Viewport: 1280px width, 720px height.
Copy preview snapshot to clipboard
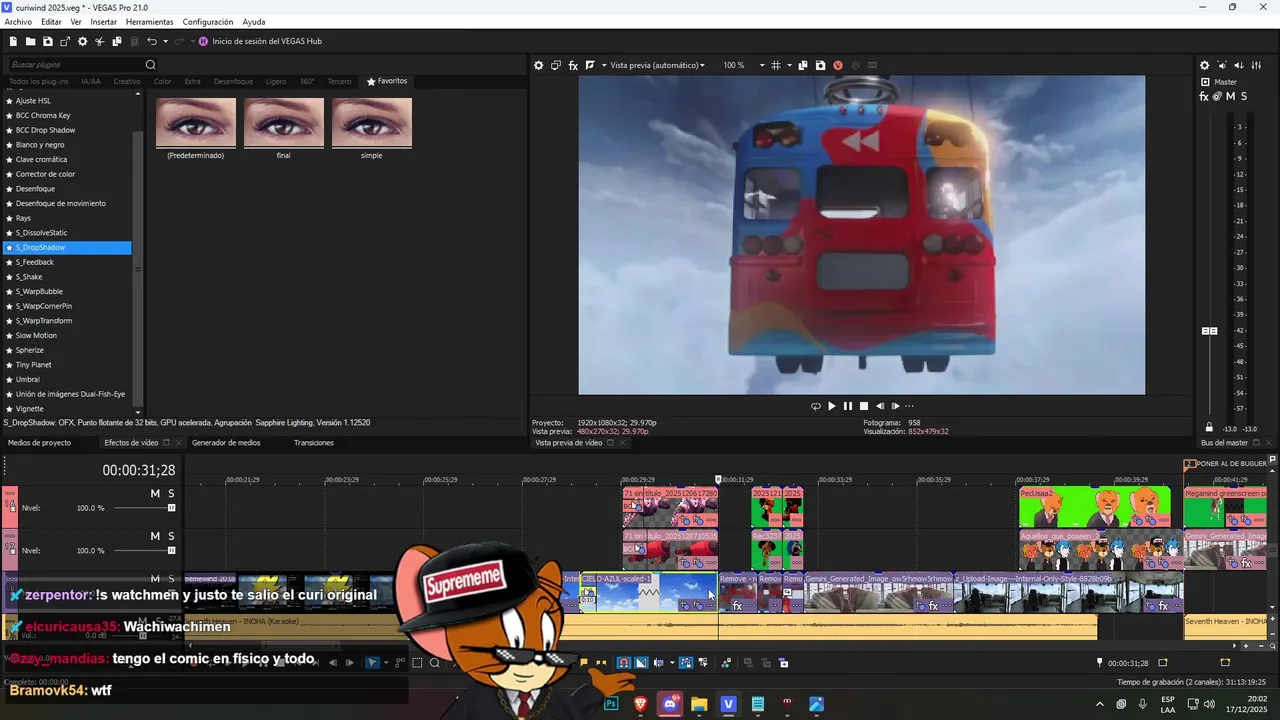click(x=803, y=65)
